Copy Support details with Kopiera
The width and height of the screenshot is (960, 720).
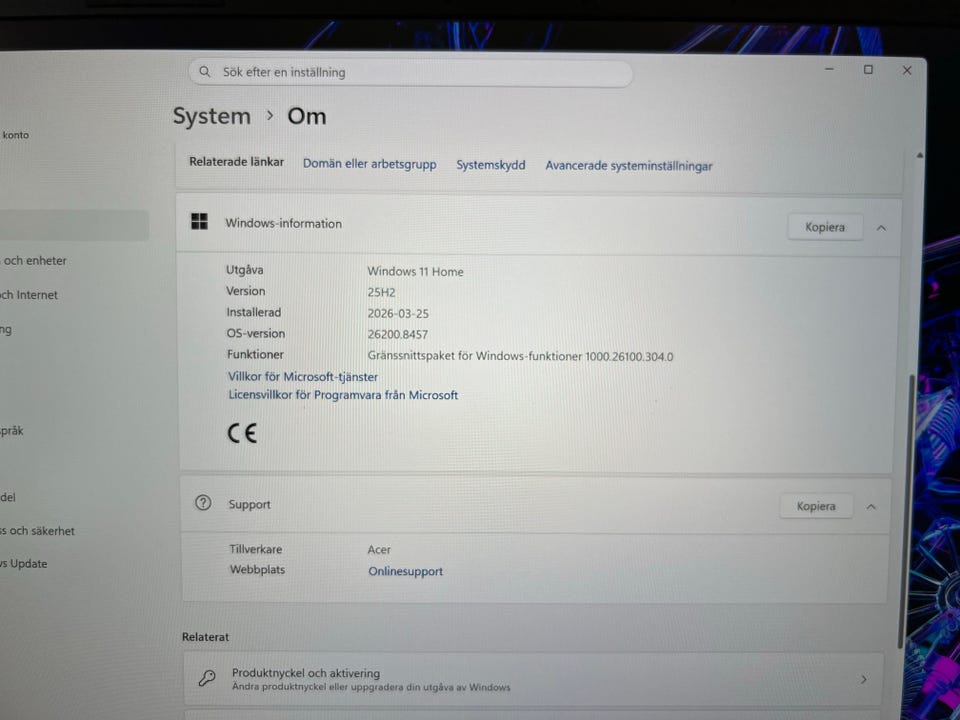tap(816, 506)
